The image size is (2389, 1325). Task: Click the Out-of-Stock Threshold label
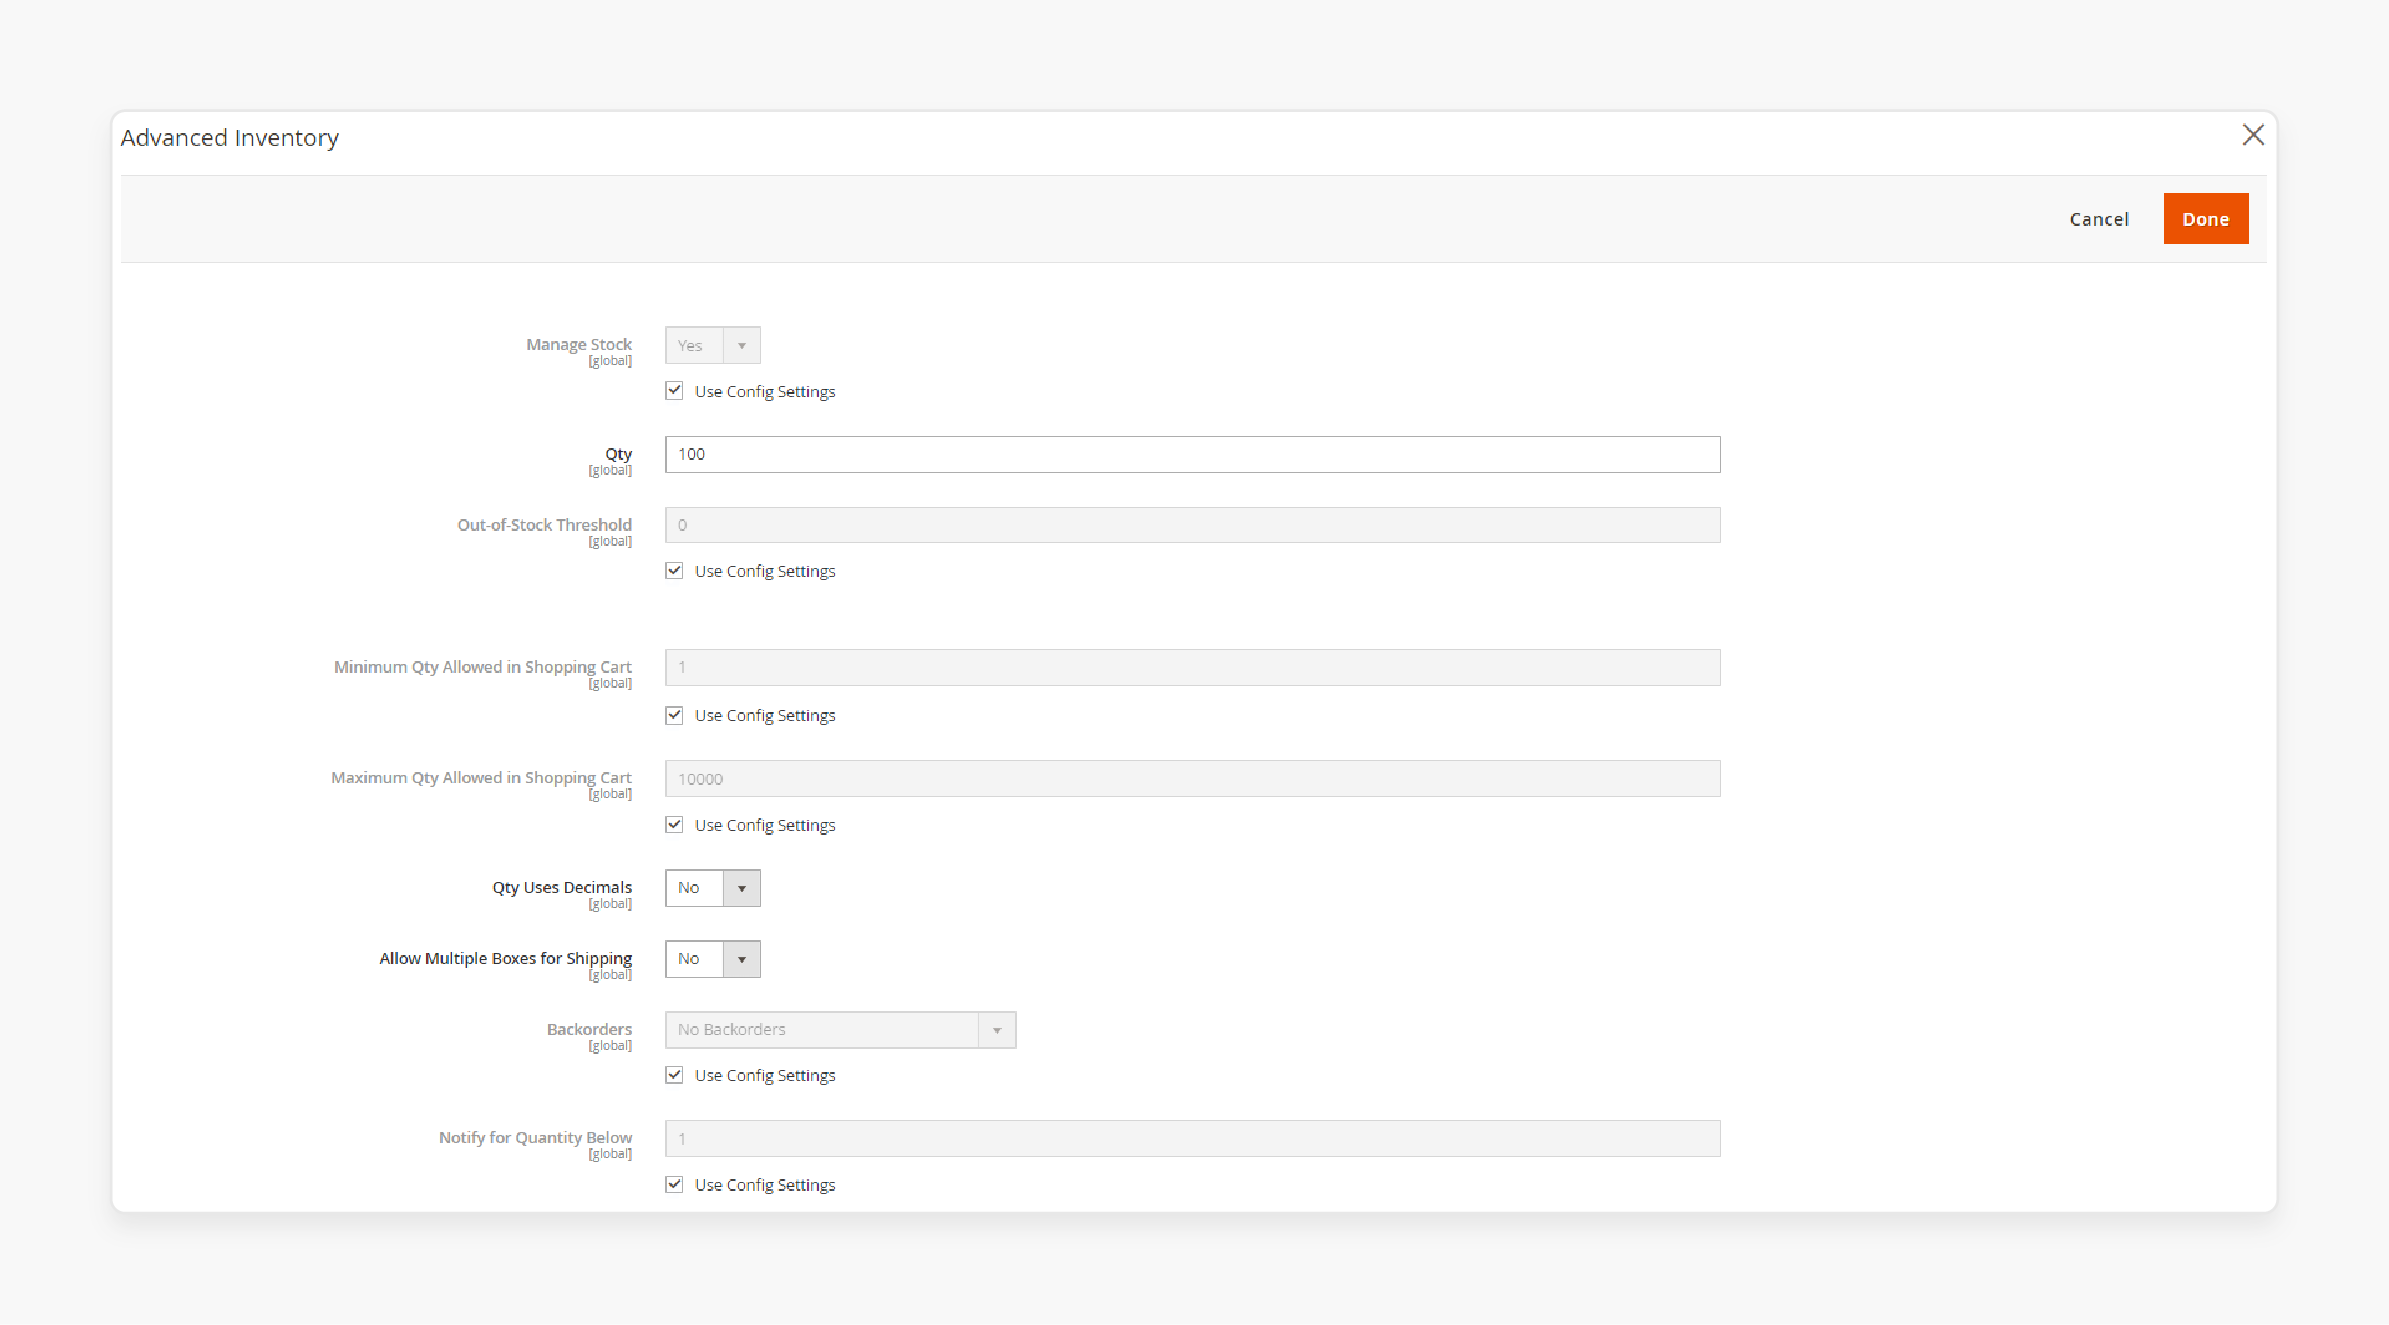(x=544, y=524)
